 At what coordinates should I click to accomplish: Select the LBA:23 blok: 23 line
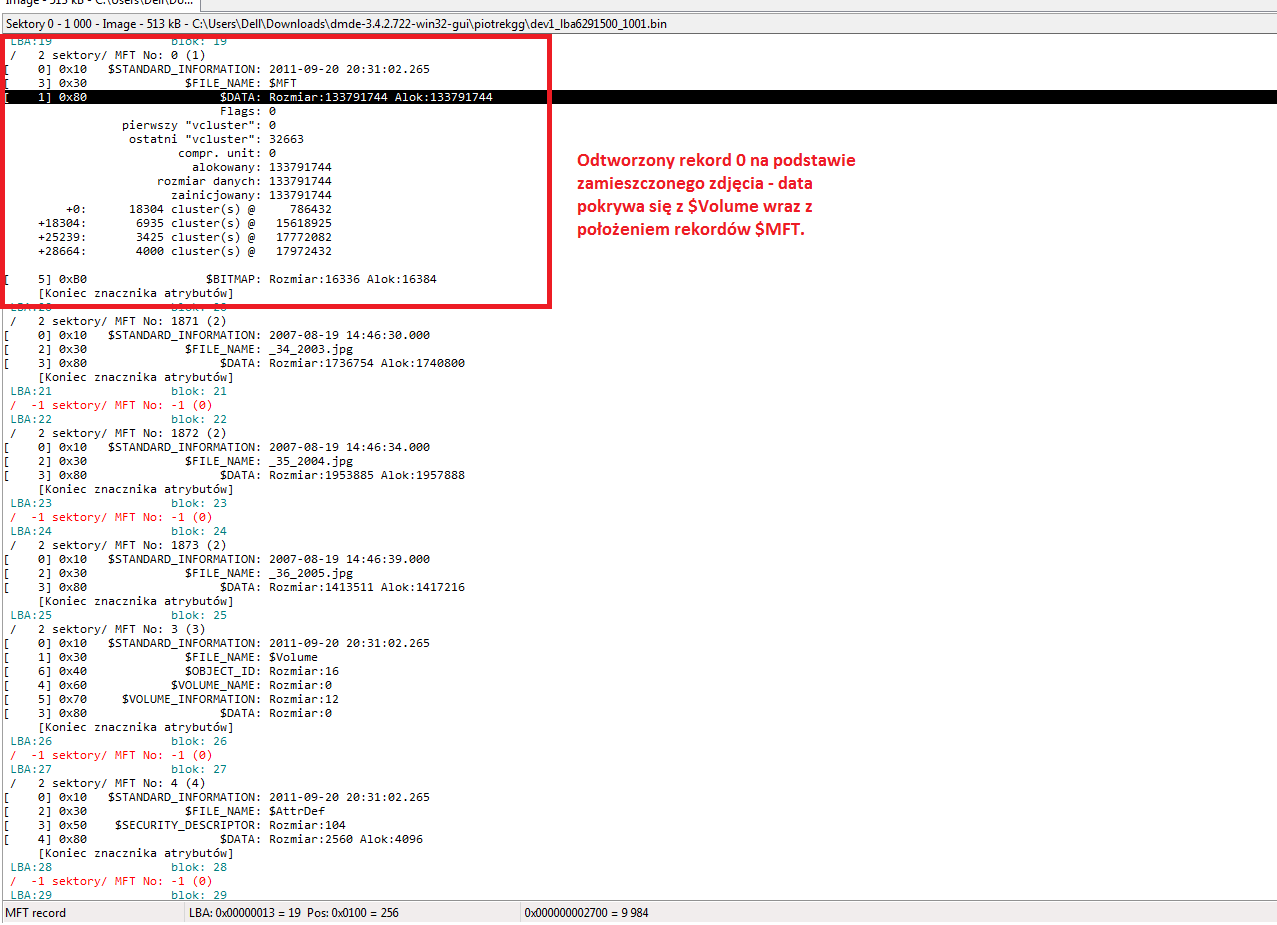(119, 503)
